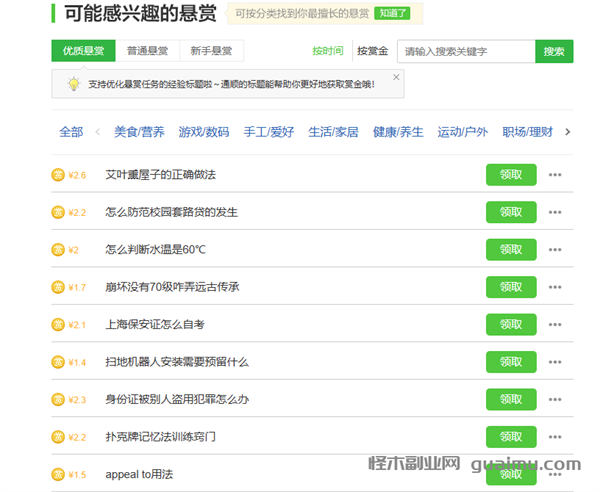Switch to the 普通悬赏 tab
Viewport: 600px width, 492px height.
click(148, 51)
